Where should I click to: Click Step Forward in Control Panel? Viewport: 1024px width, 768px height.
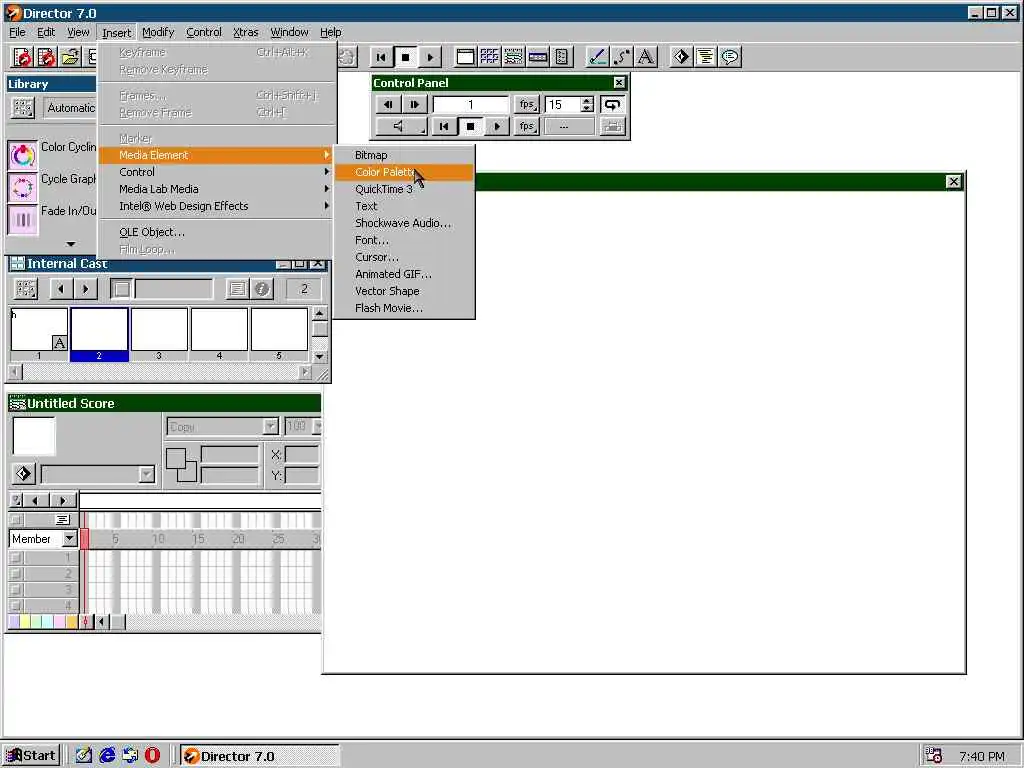415,104
